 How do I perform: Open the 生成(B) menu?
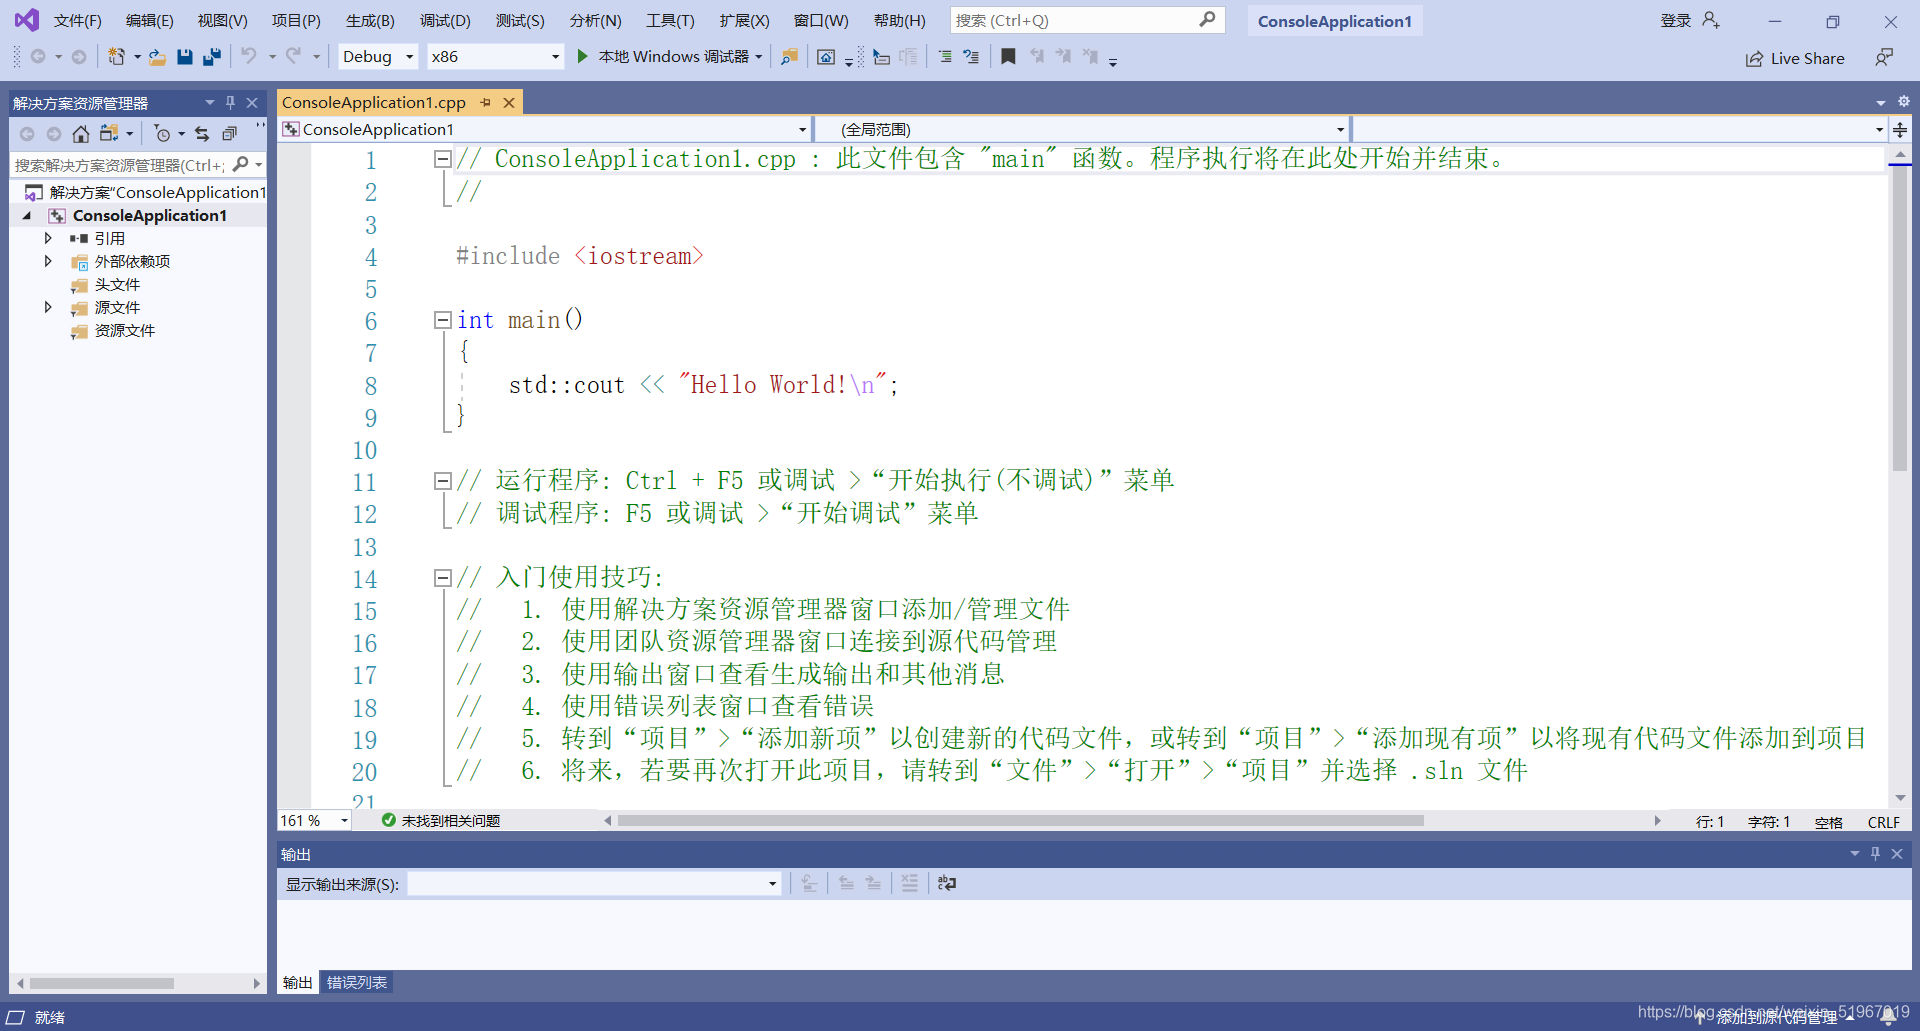click(370, 21)
